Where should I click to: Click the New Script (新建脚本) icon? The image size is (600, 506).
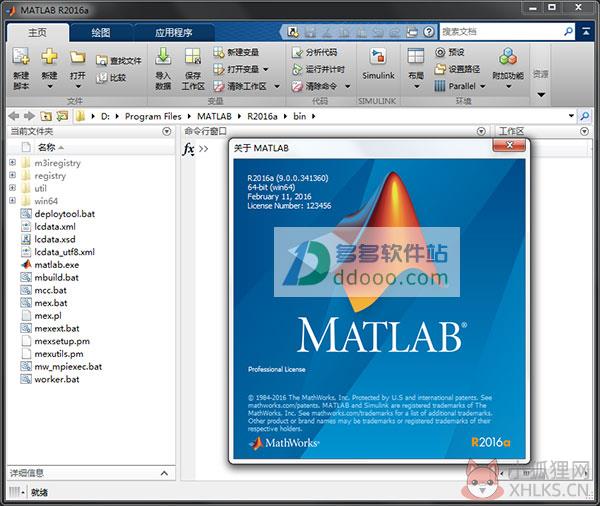coord(21,56)
